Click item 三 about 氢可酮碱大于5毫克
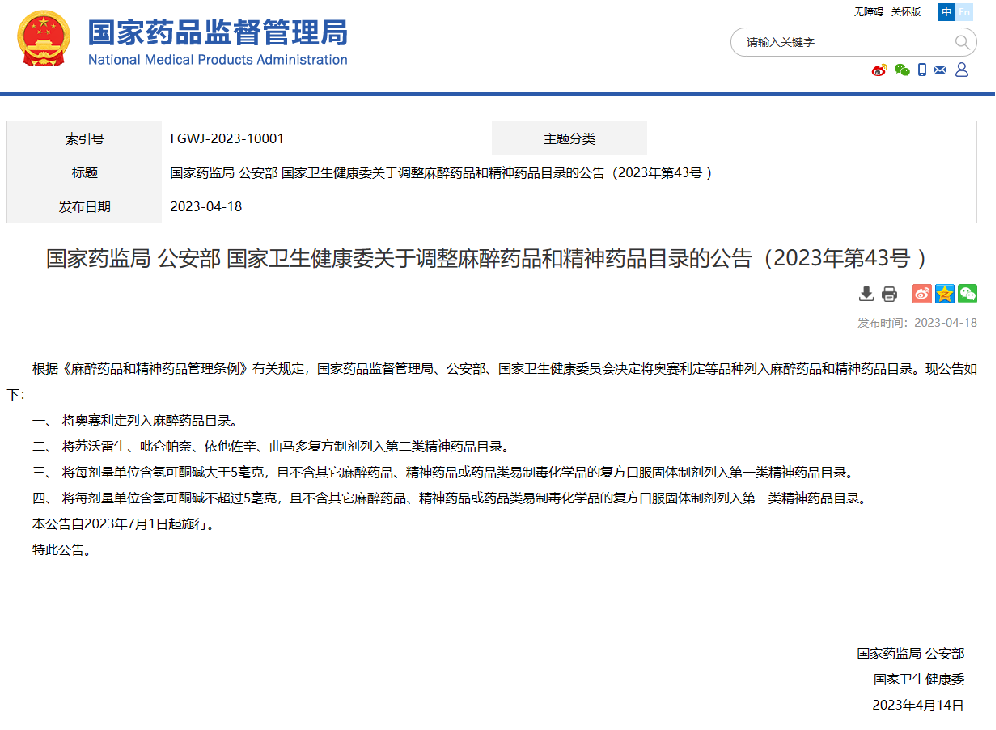This screenshot has height=730, width=996. point(443,472)
